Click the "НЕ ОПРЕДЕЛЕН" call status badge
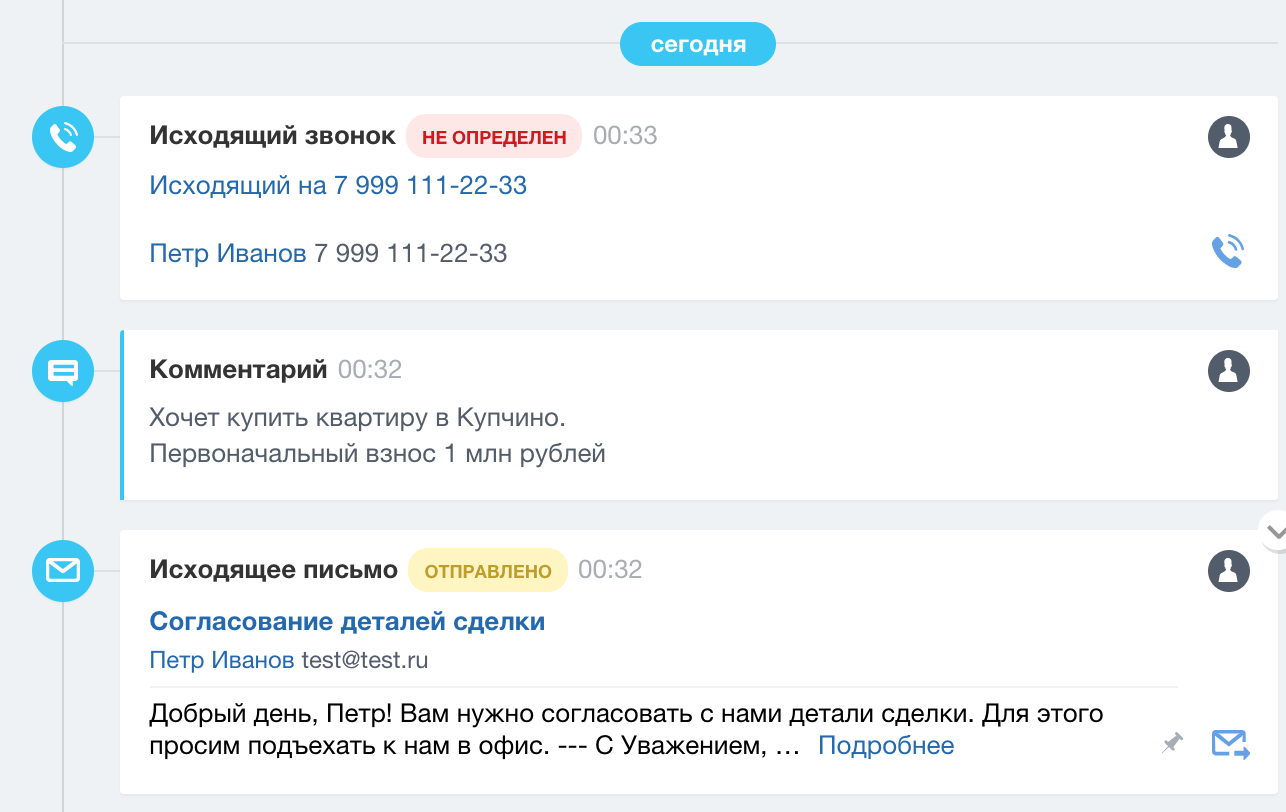Image resolution: width=1286 pixels, height=812 pixels. click(494, 137)
